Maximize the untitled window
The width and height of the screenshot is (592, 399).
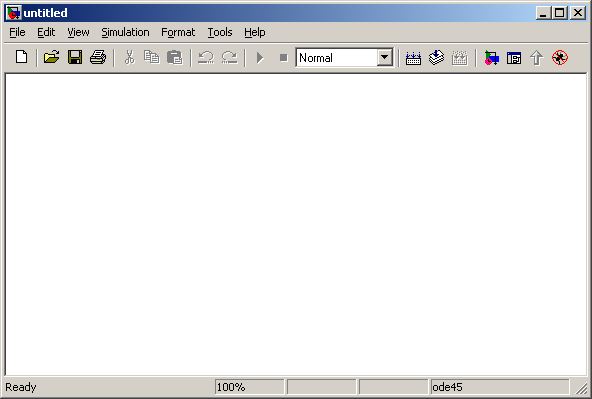point(560,13)
